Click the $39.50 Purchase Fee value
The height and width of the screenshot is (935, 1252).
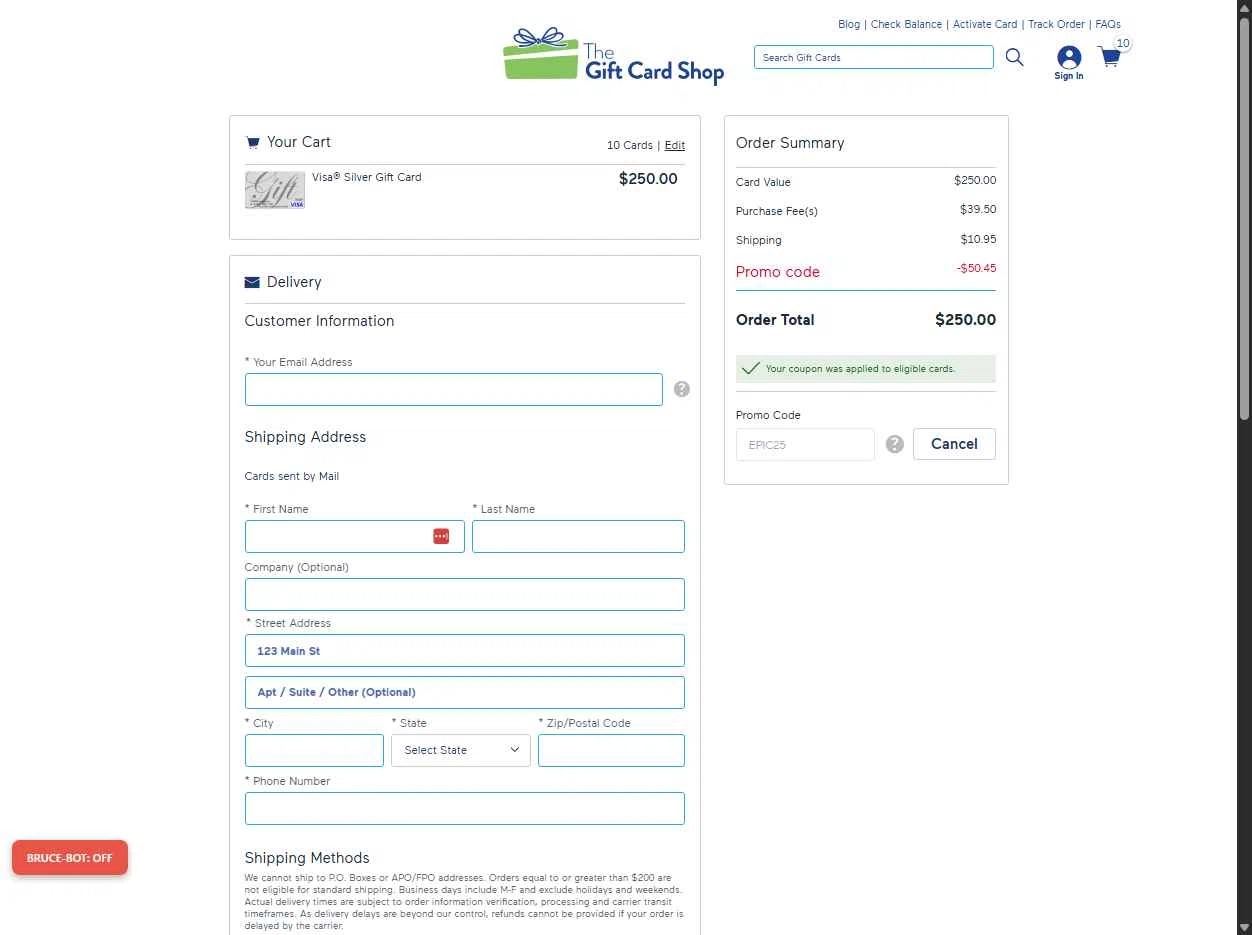(x=978, y=209)
